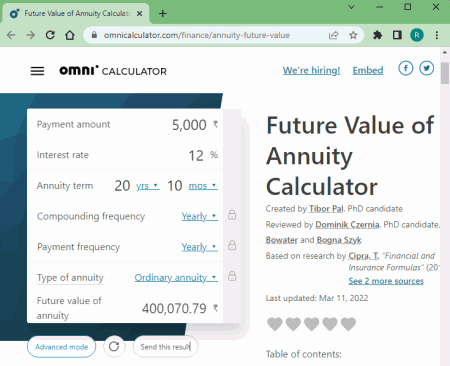Viewport: 450px width, 366px height.
Task: Open Compounding frequency Yearly dropdown
Action: (200, 216)
